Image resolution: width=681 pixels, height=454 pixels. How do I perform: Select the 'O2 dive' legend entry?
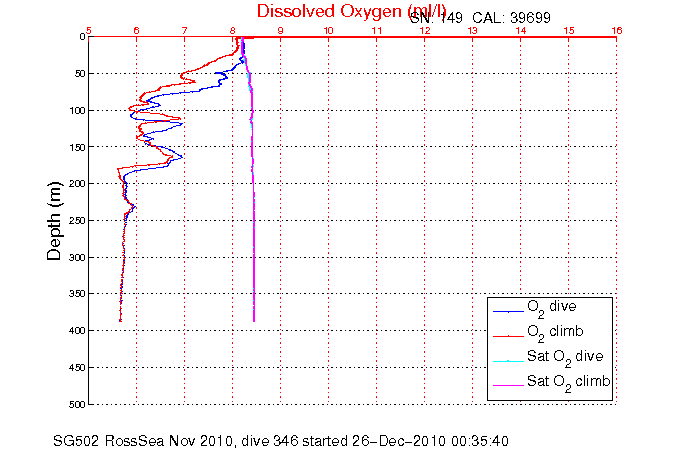pyautogui.click(x=552, y=307)
